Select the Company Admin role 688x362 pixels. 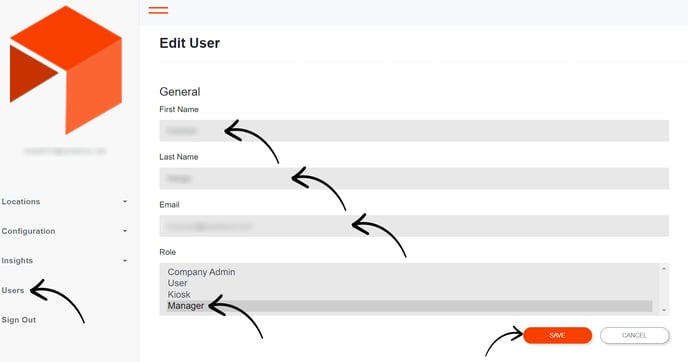click(x=201, y=272)
